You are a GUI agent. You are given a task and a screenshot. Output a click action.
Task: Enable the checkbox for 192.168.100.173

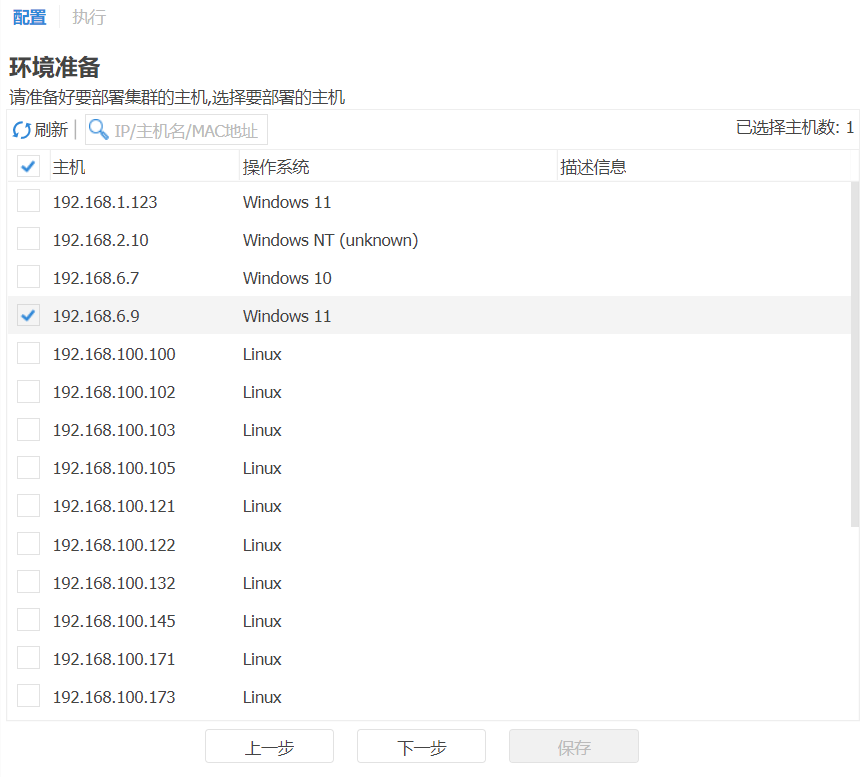click(29, 697)
